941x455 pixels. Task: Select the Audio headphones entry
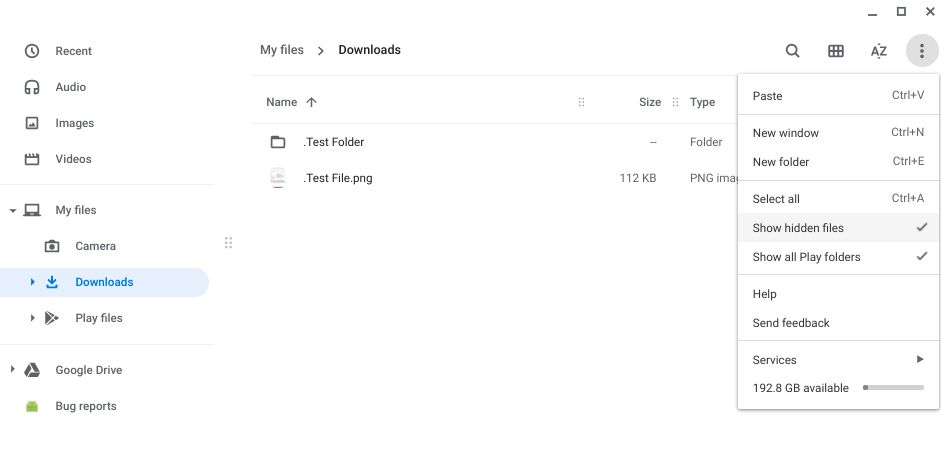coord(70,87)
